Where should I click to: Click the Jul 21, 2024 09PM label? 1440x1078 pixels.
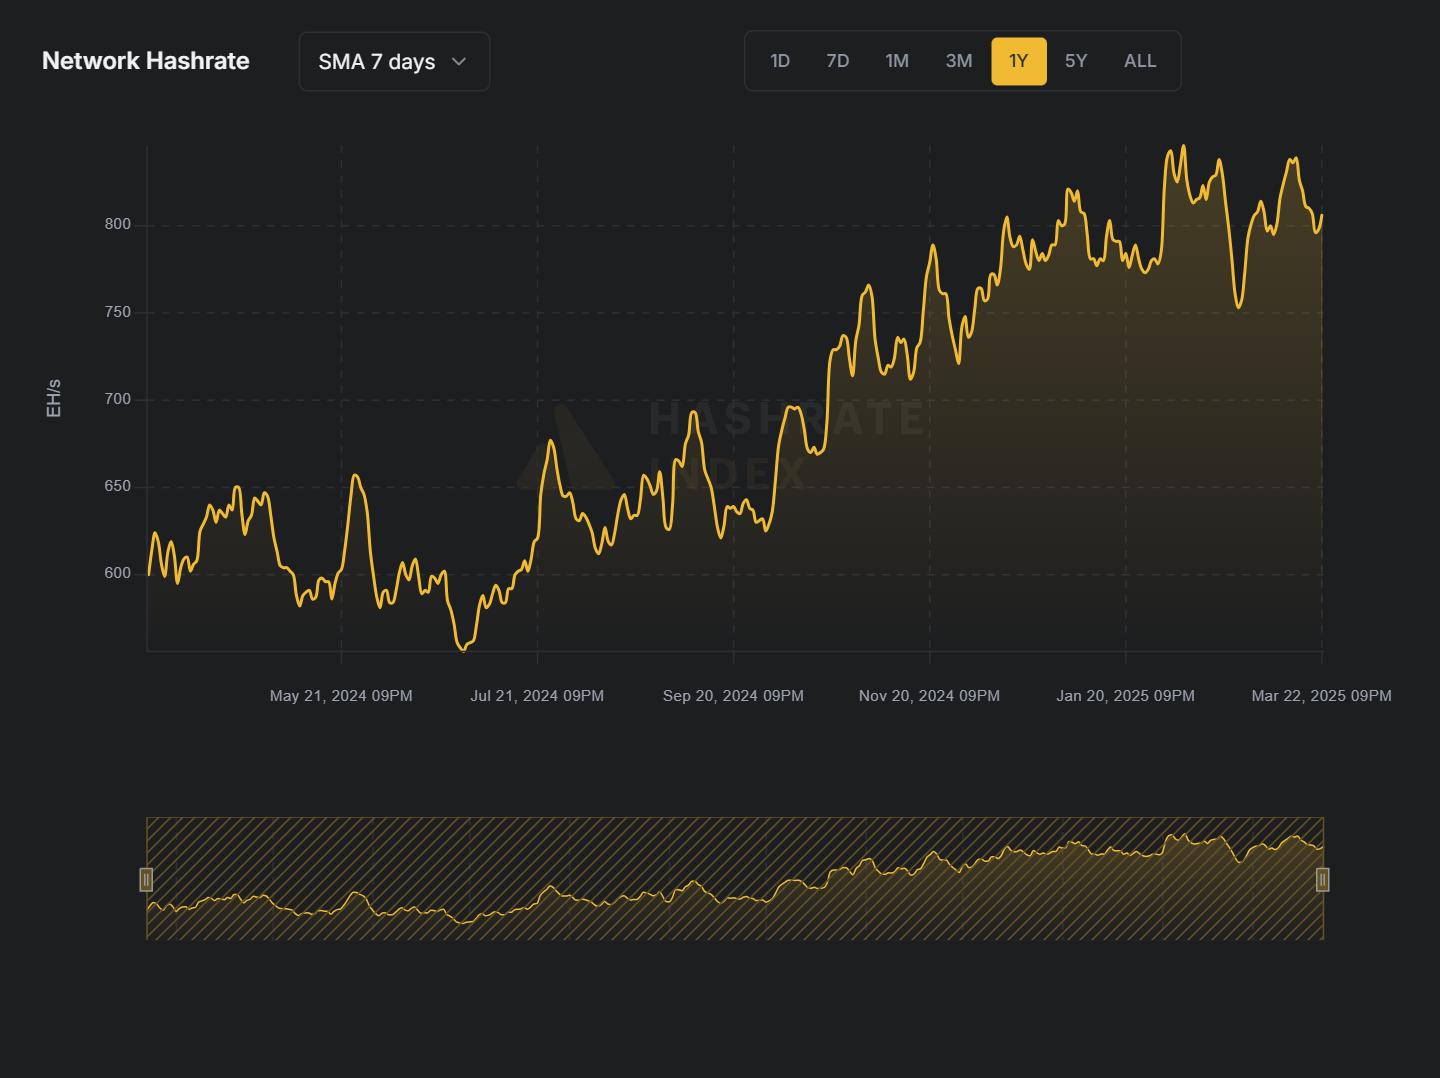(x=537, y=696)
